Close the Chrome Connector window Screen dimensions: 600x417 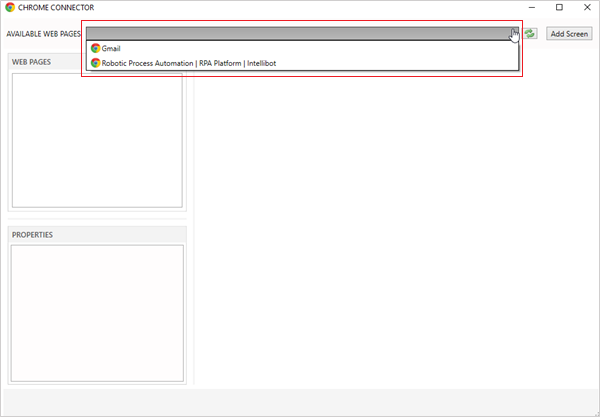click(587, 7)
